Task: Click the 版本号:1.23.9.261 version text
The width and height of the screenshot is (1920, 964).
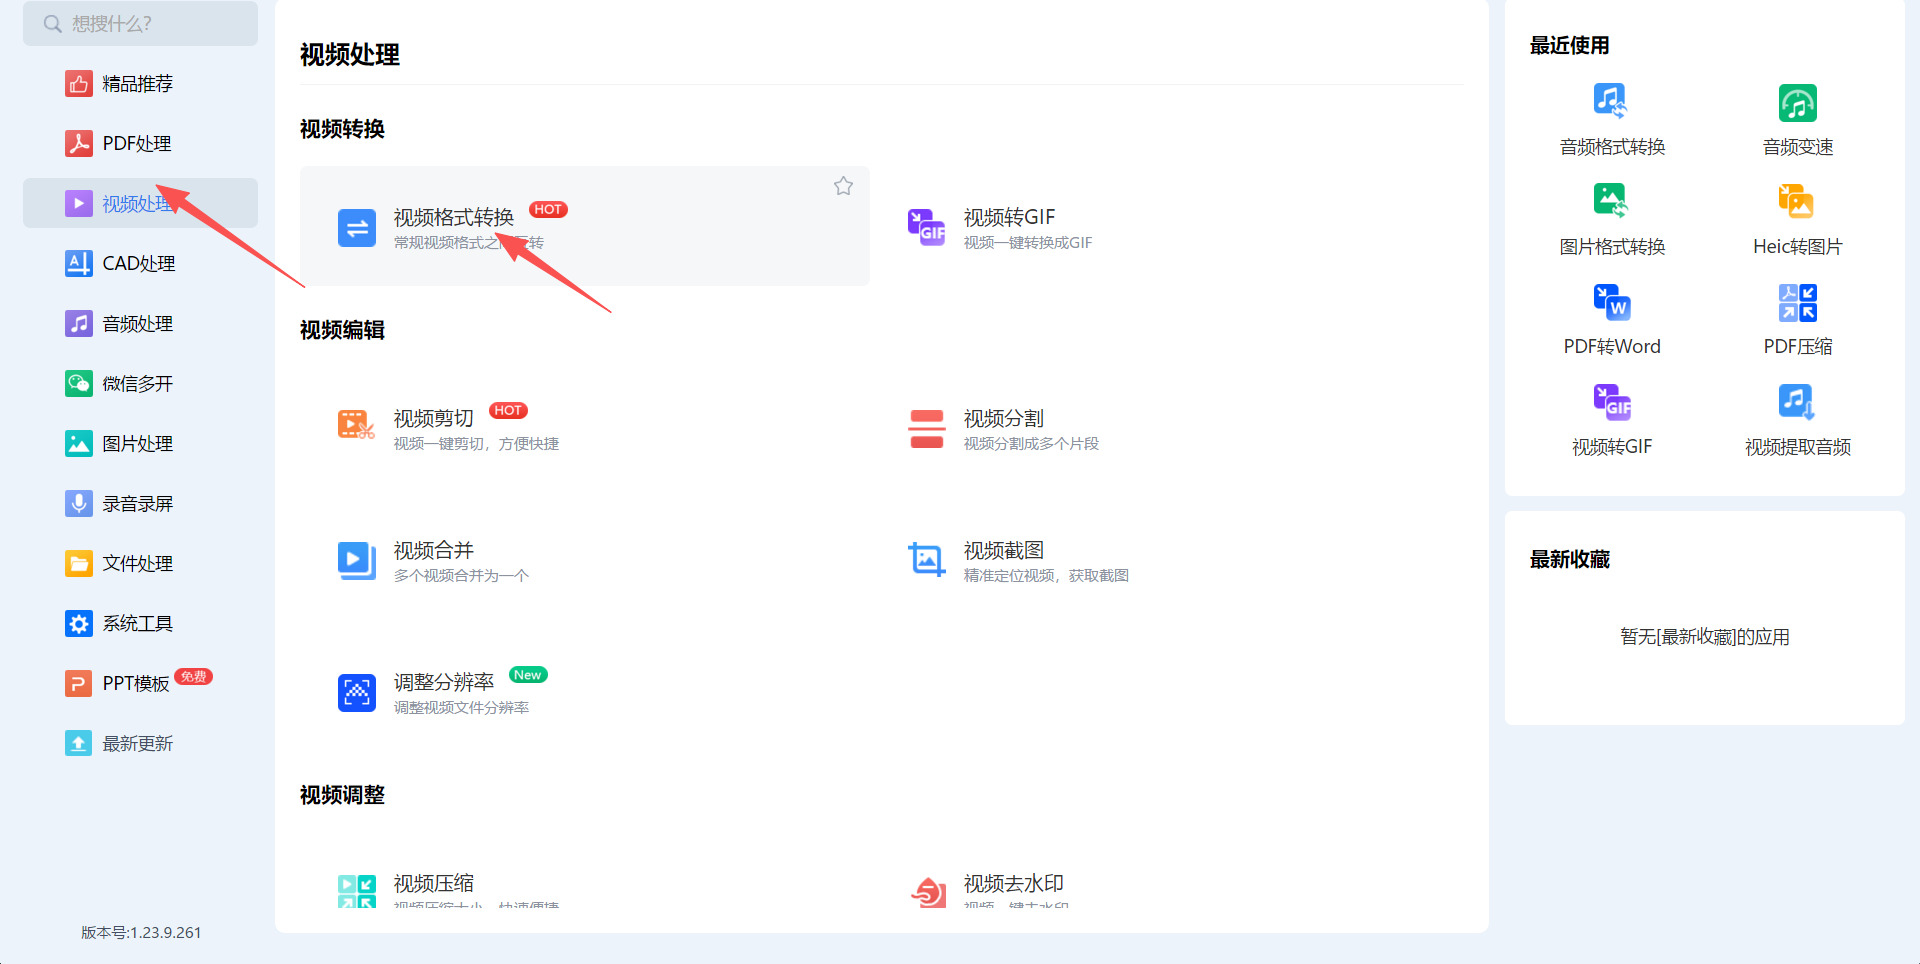Action: point(141,932)
